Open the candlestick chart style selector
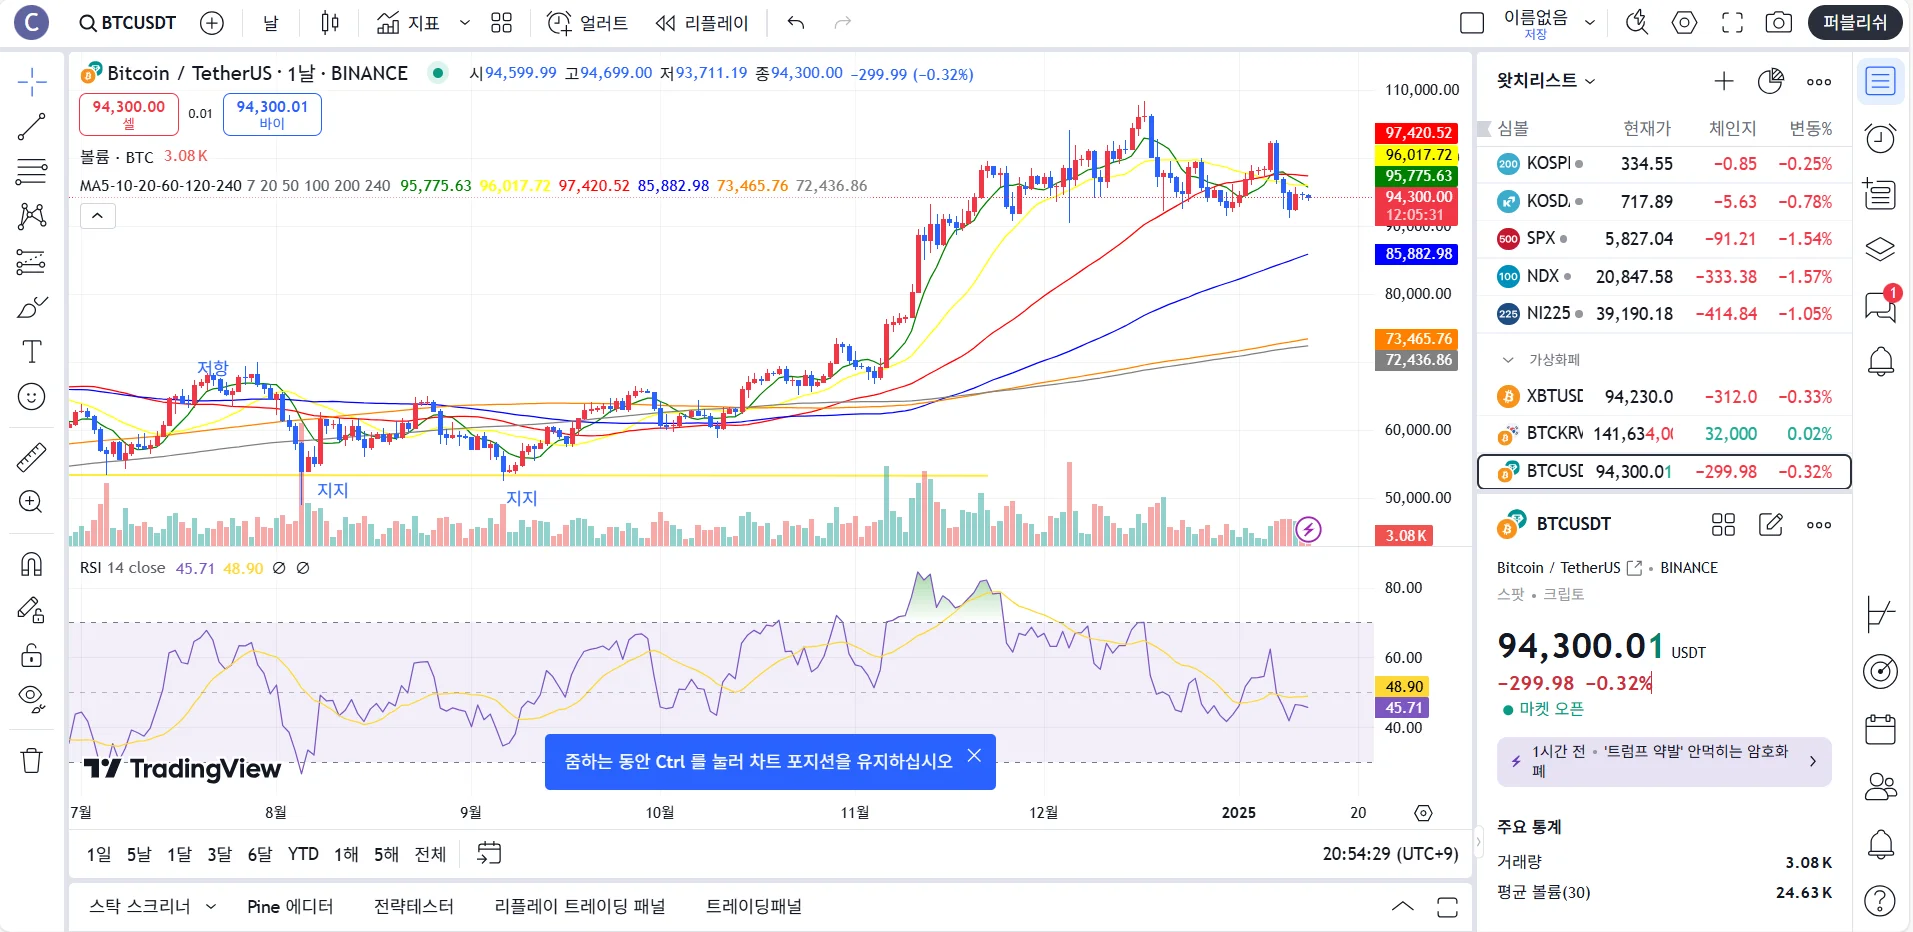The width and height of the screenshot is (1913, 932). (x=330, y=23)
